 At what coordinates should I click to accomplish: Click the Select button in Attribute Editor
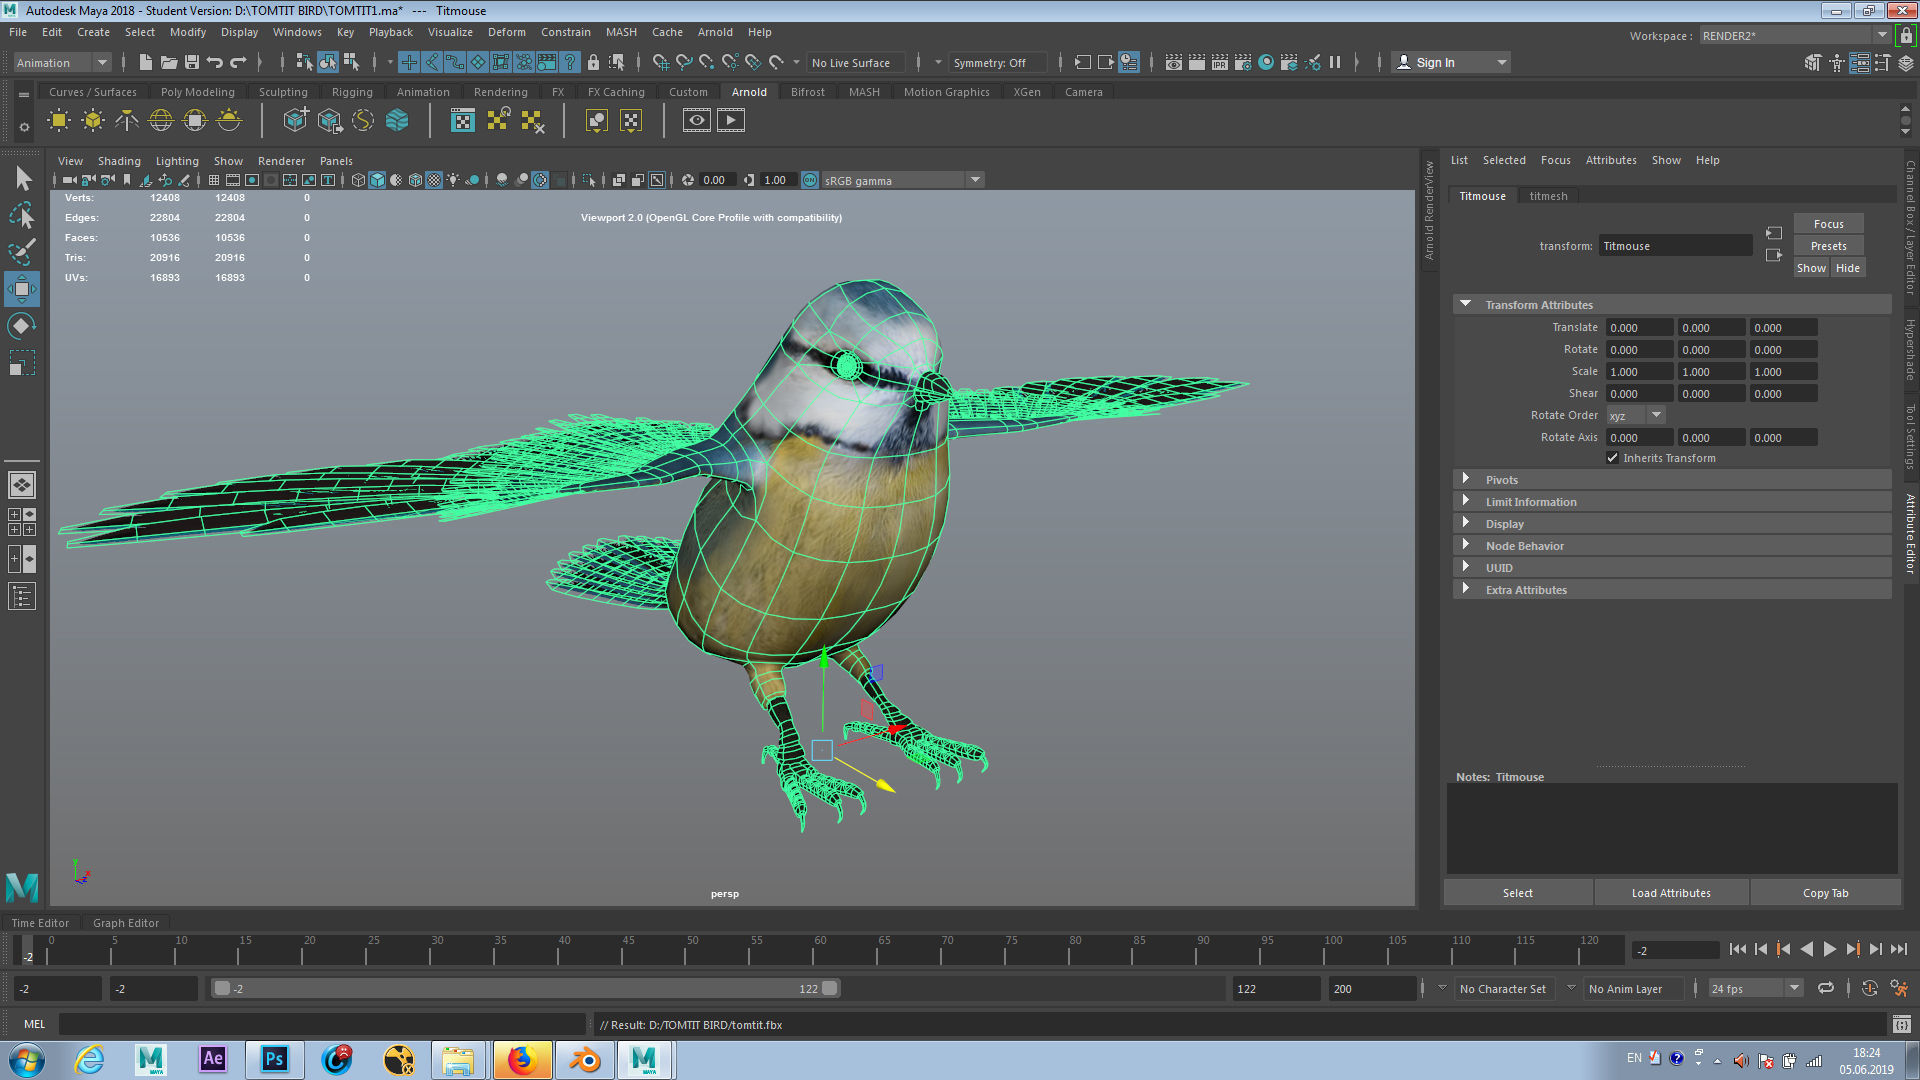(1517, 893)
